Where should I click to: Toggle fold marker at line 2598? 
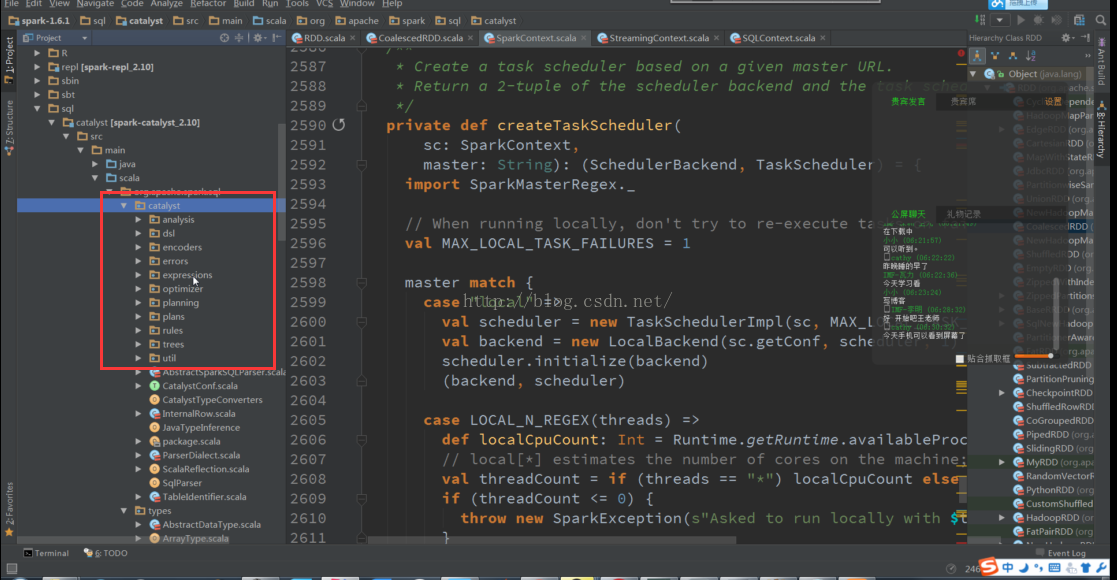(362, 283)
